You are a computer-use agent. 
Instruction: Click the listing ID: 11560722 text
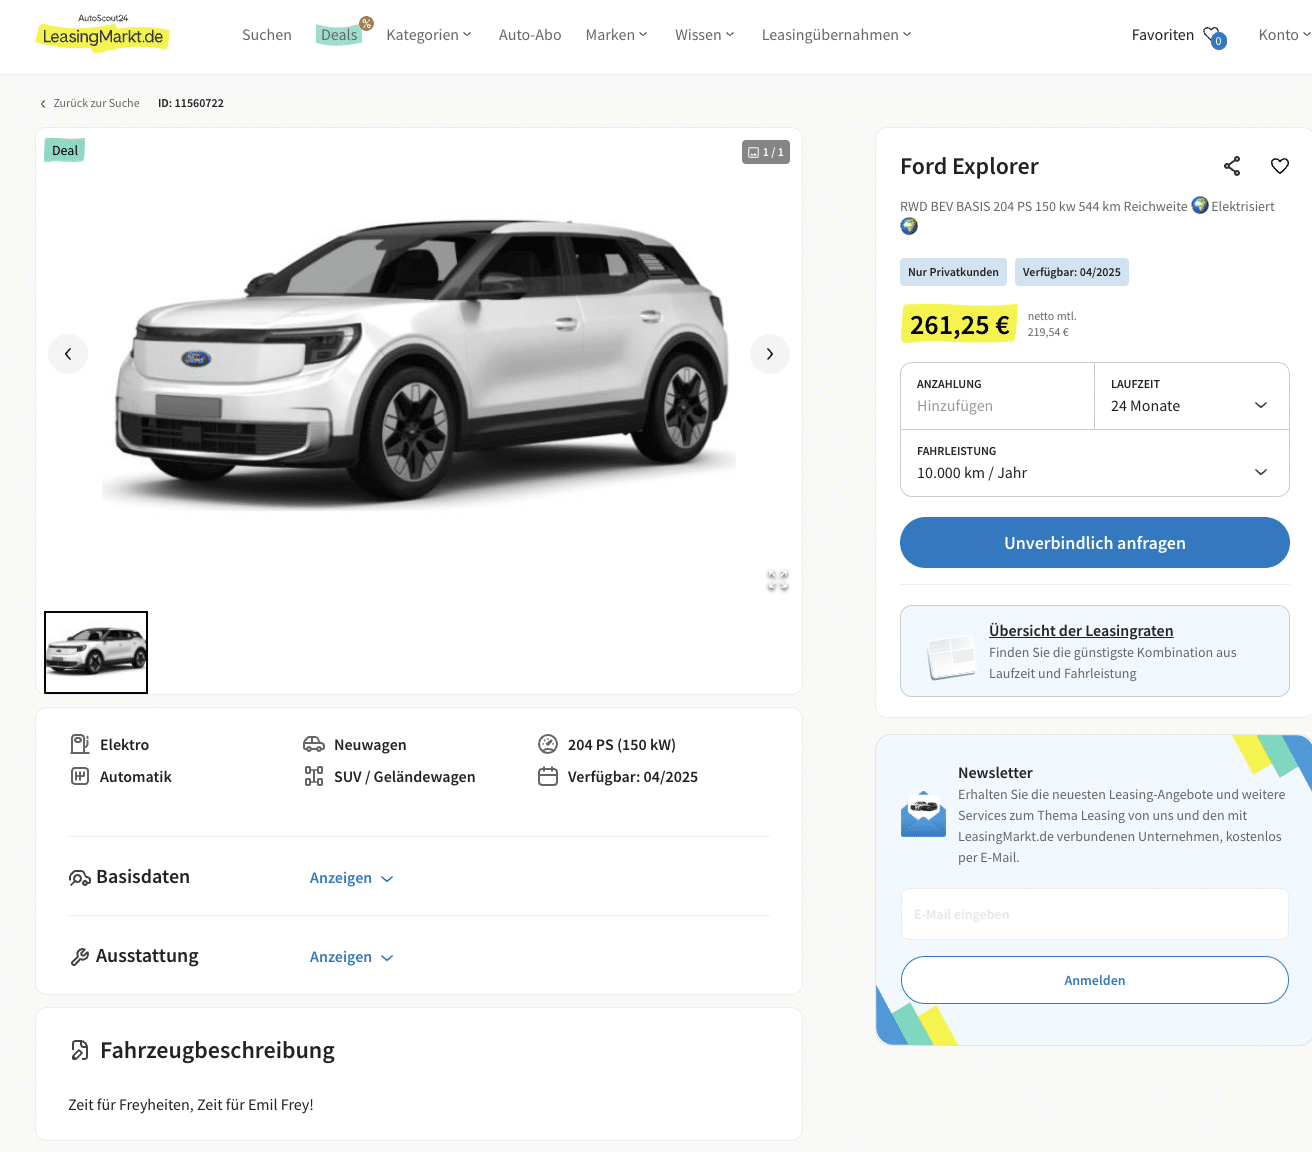[x=191, y=103]
